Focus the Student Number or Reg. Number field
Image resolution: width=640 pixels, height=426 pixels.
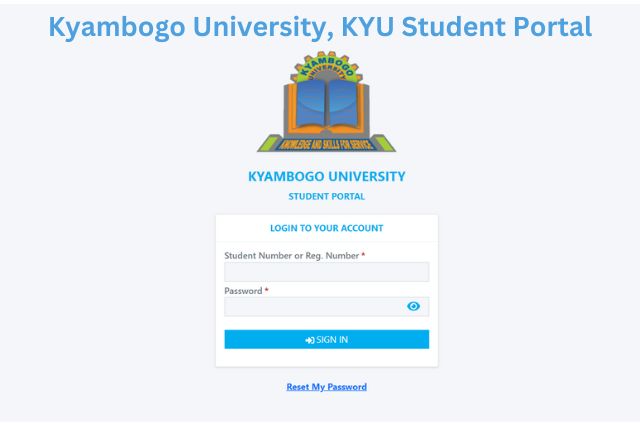click(327, 272)
